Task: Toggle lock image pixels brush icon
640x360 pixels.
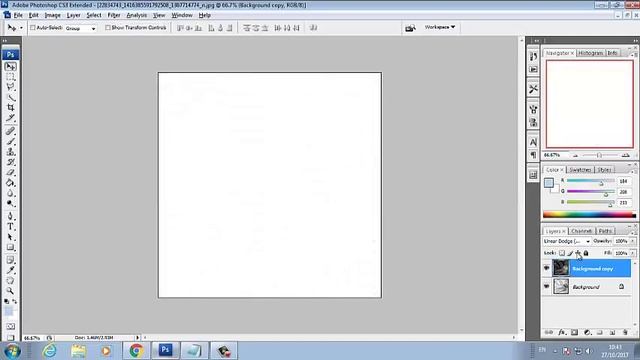Action: [570, 253]
